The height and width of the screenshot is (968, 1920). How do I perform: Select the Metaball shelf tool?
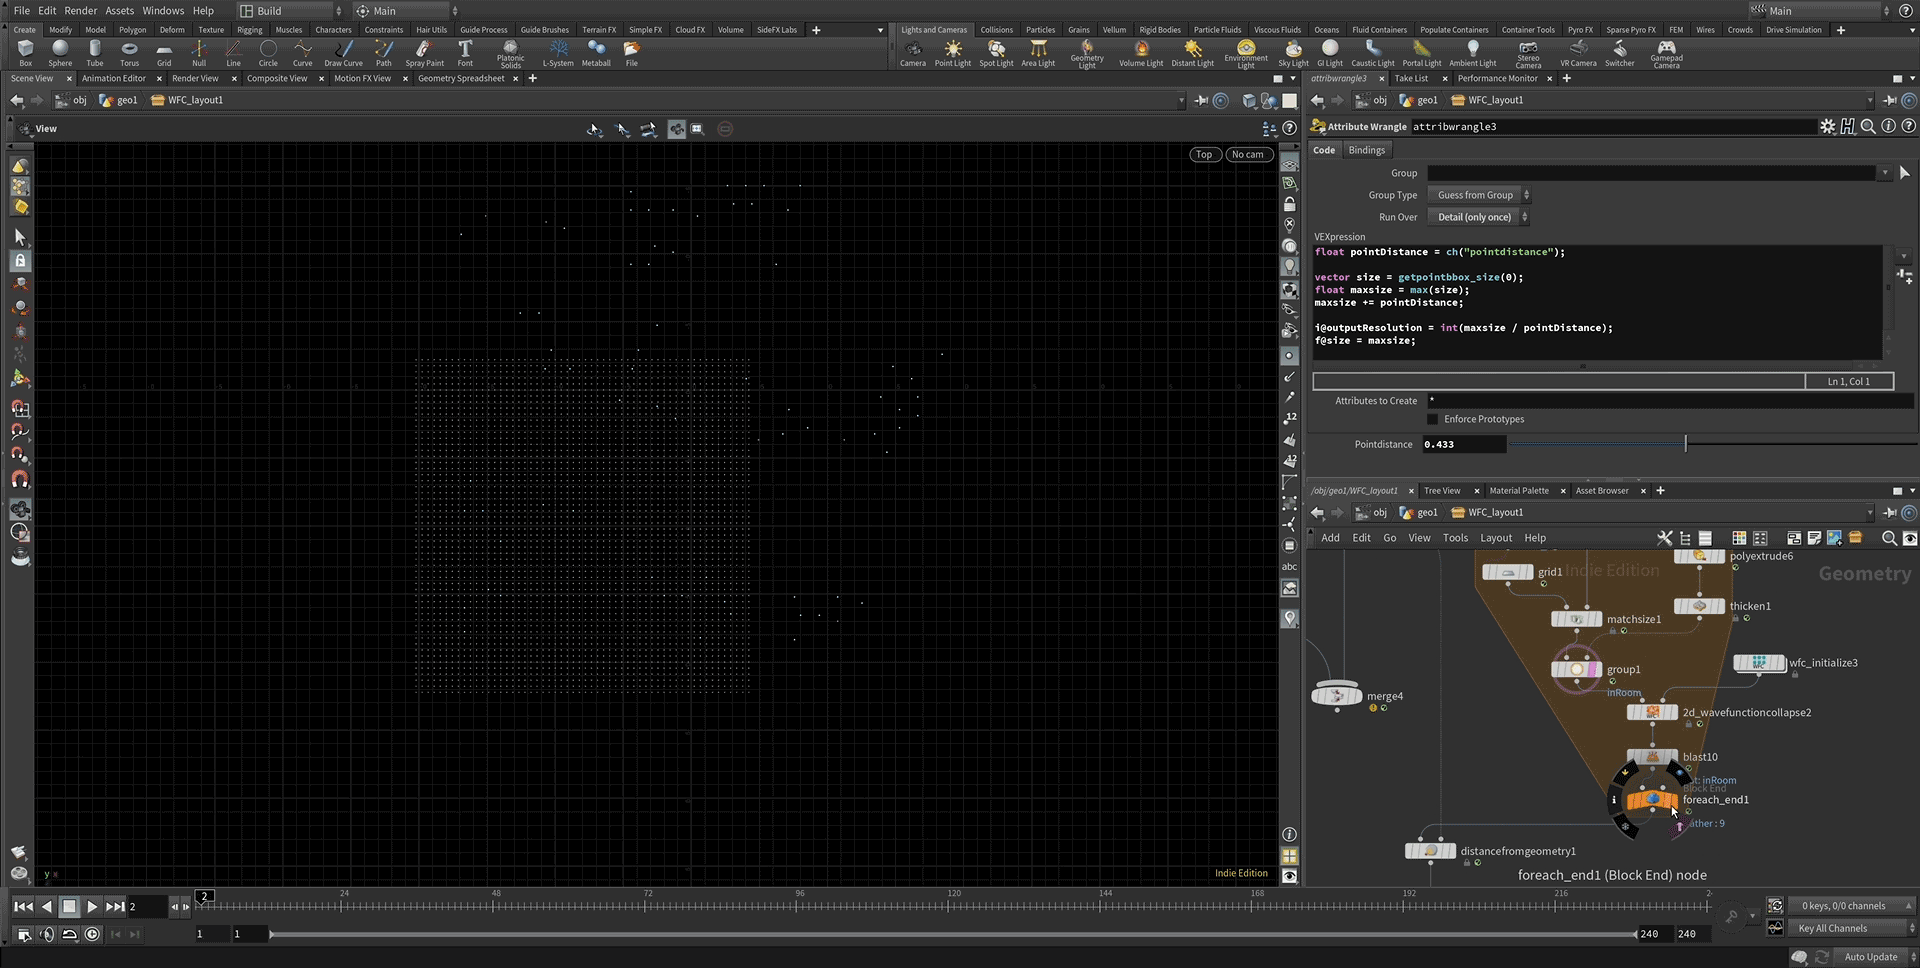pos(596,53)
